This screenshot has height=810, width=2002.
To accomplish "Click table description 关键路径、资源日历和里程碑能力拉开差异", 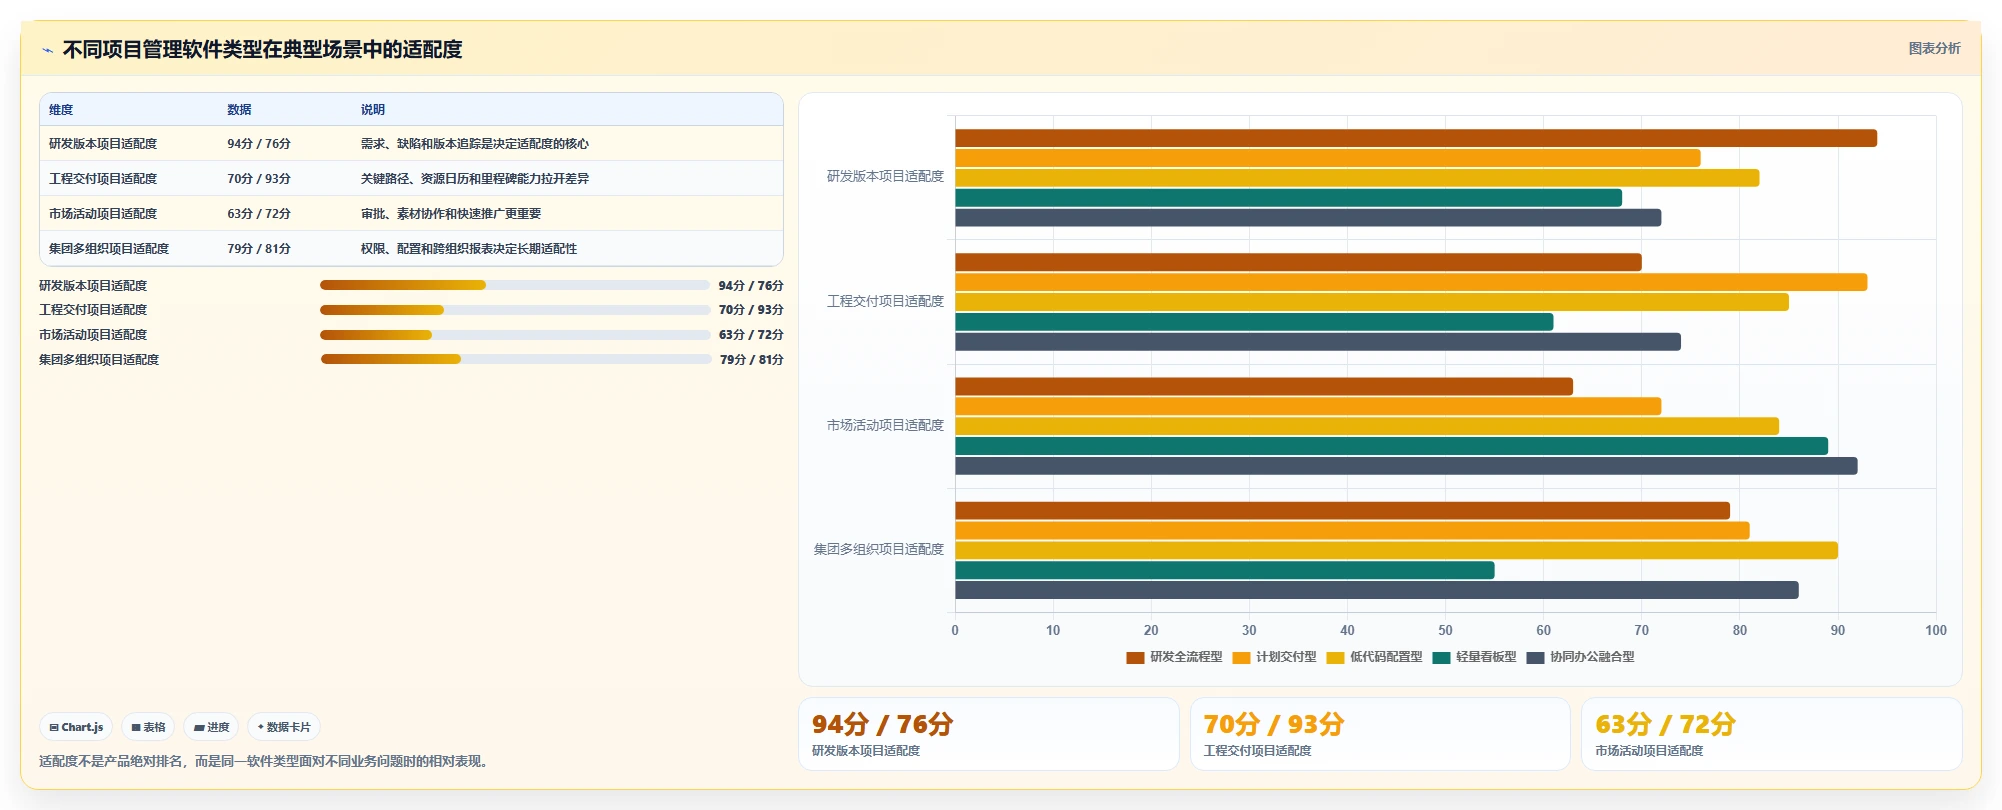I will pos(475,179).
